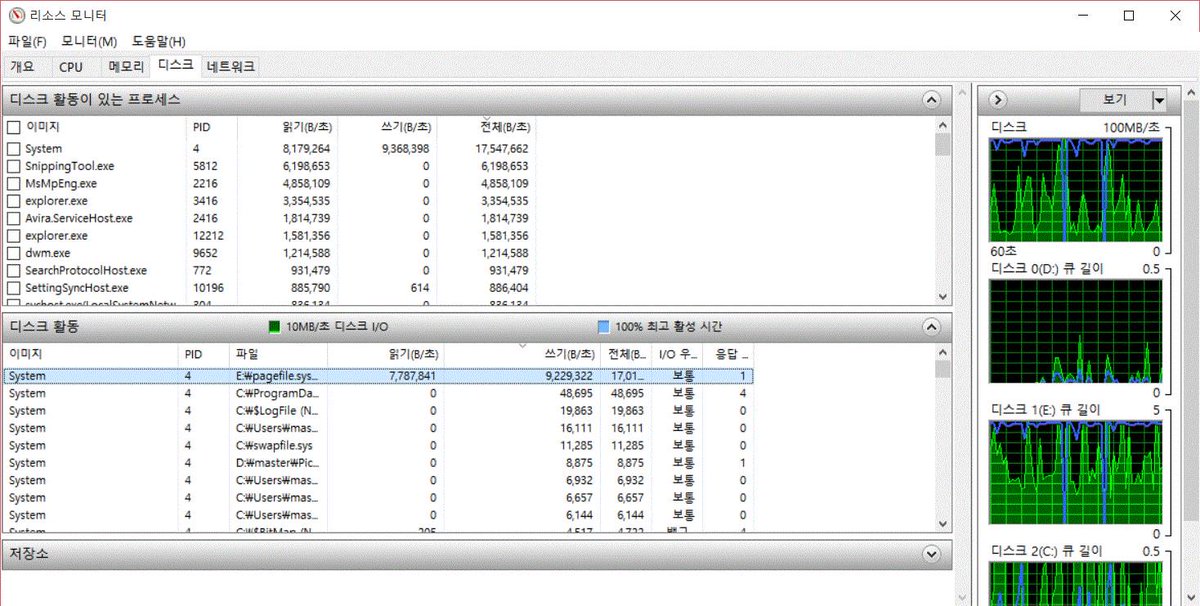Sort disk activity by the 파일 column
The height and width of the screenshot is (606, 1200).
click(x=279, y=354)
